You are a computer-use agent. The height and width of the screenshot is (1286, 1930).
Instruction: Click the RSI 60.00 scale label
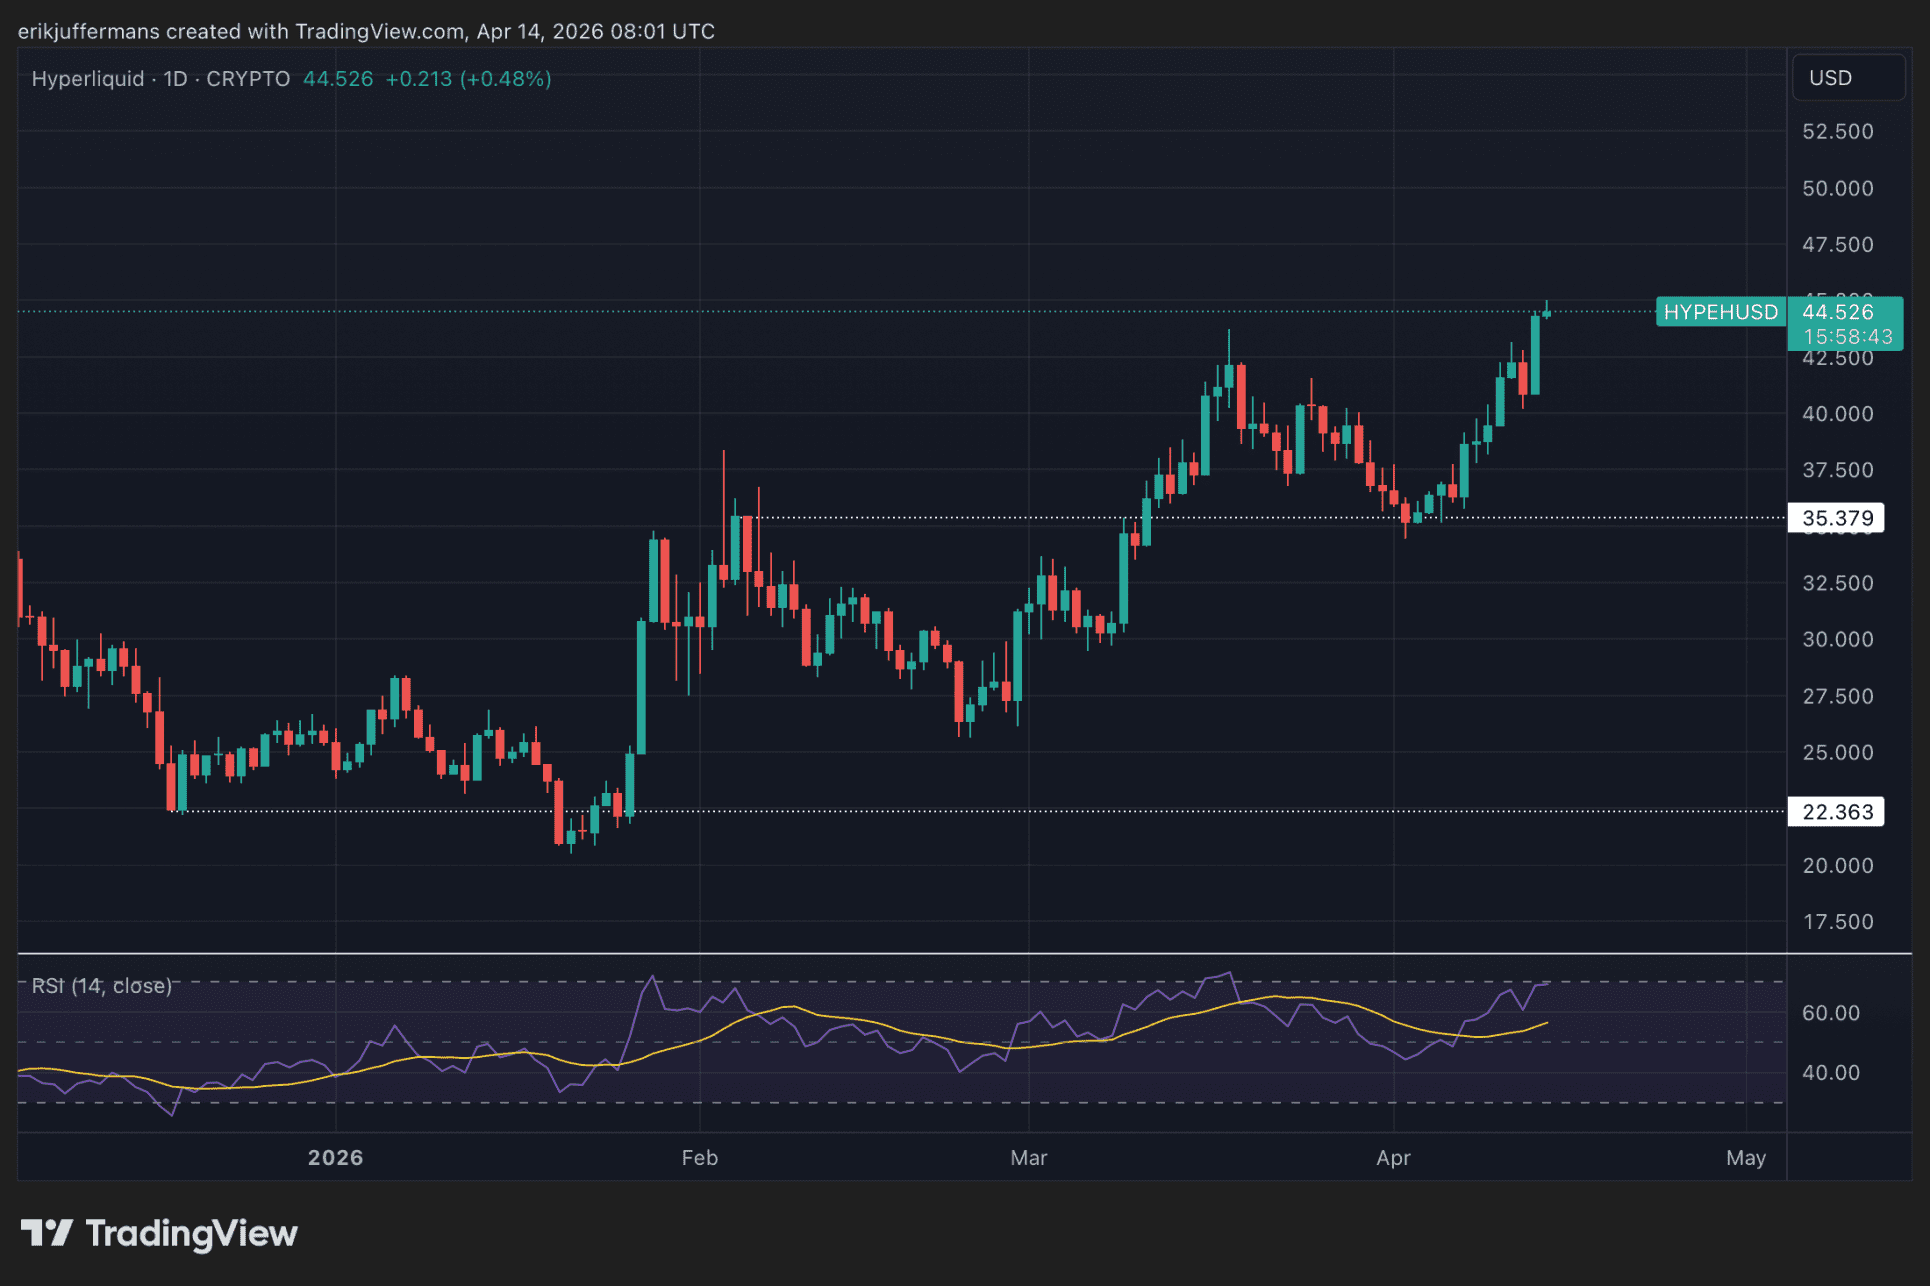point(1830,1013)
